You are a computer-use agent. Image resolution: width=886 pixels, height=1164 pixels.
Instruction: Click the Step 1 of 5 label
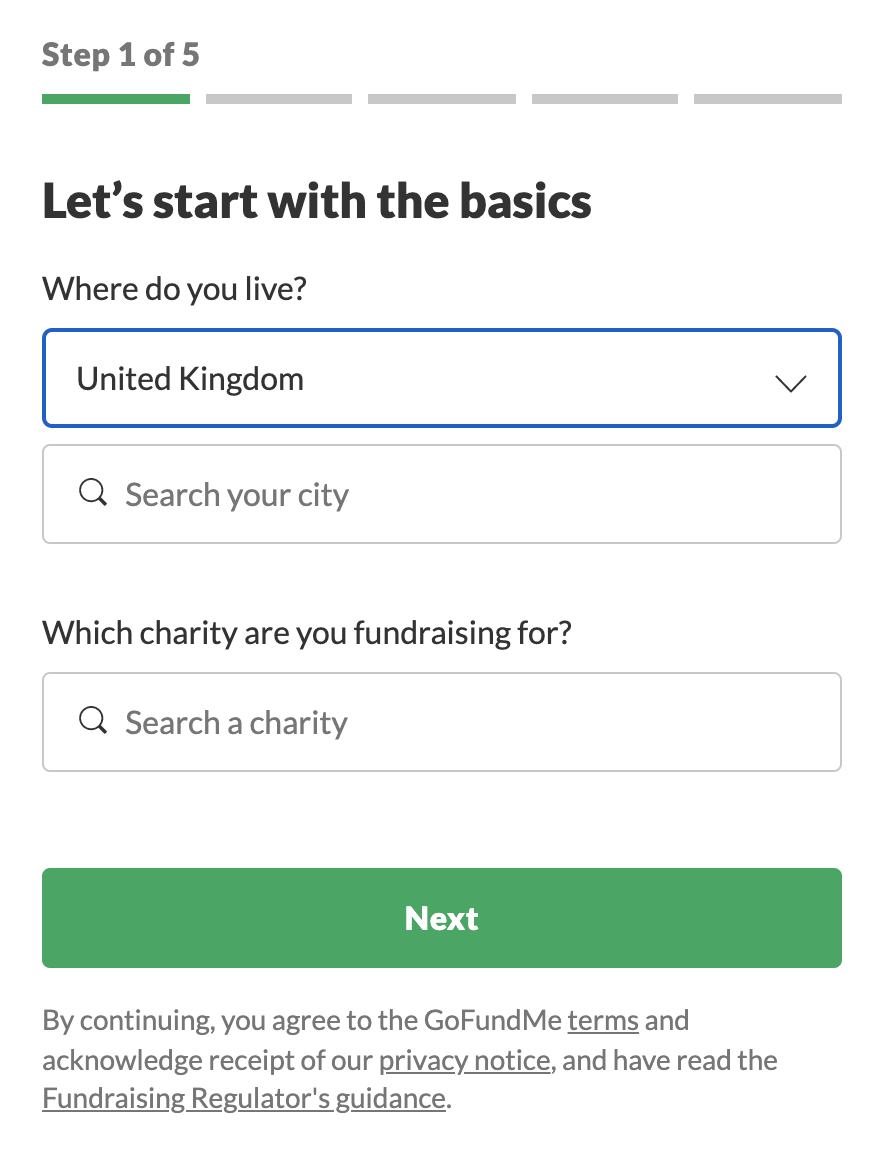[120, 55]
